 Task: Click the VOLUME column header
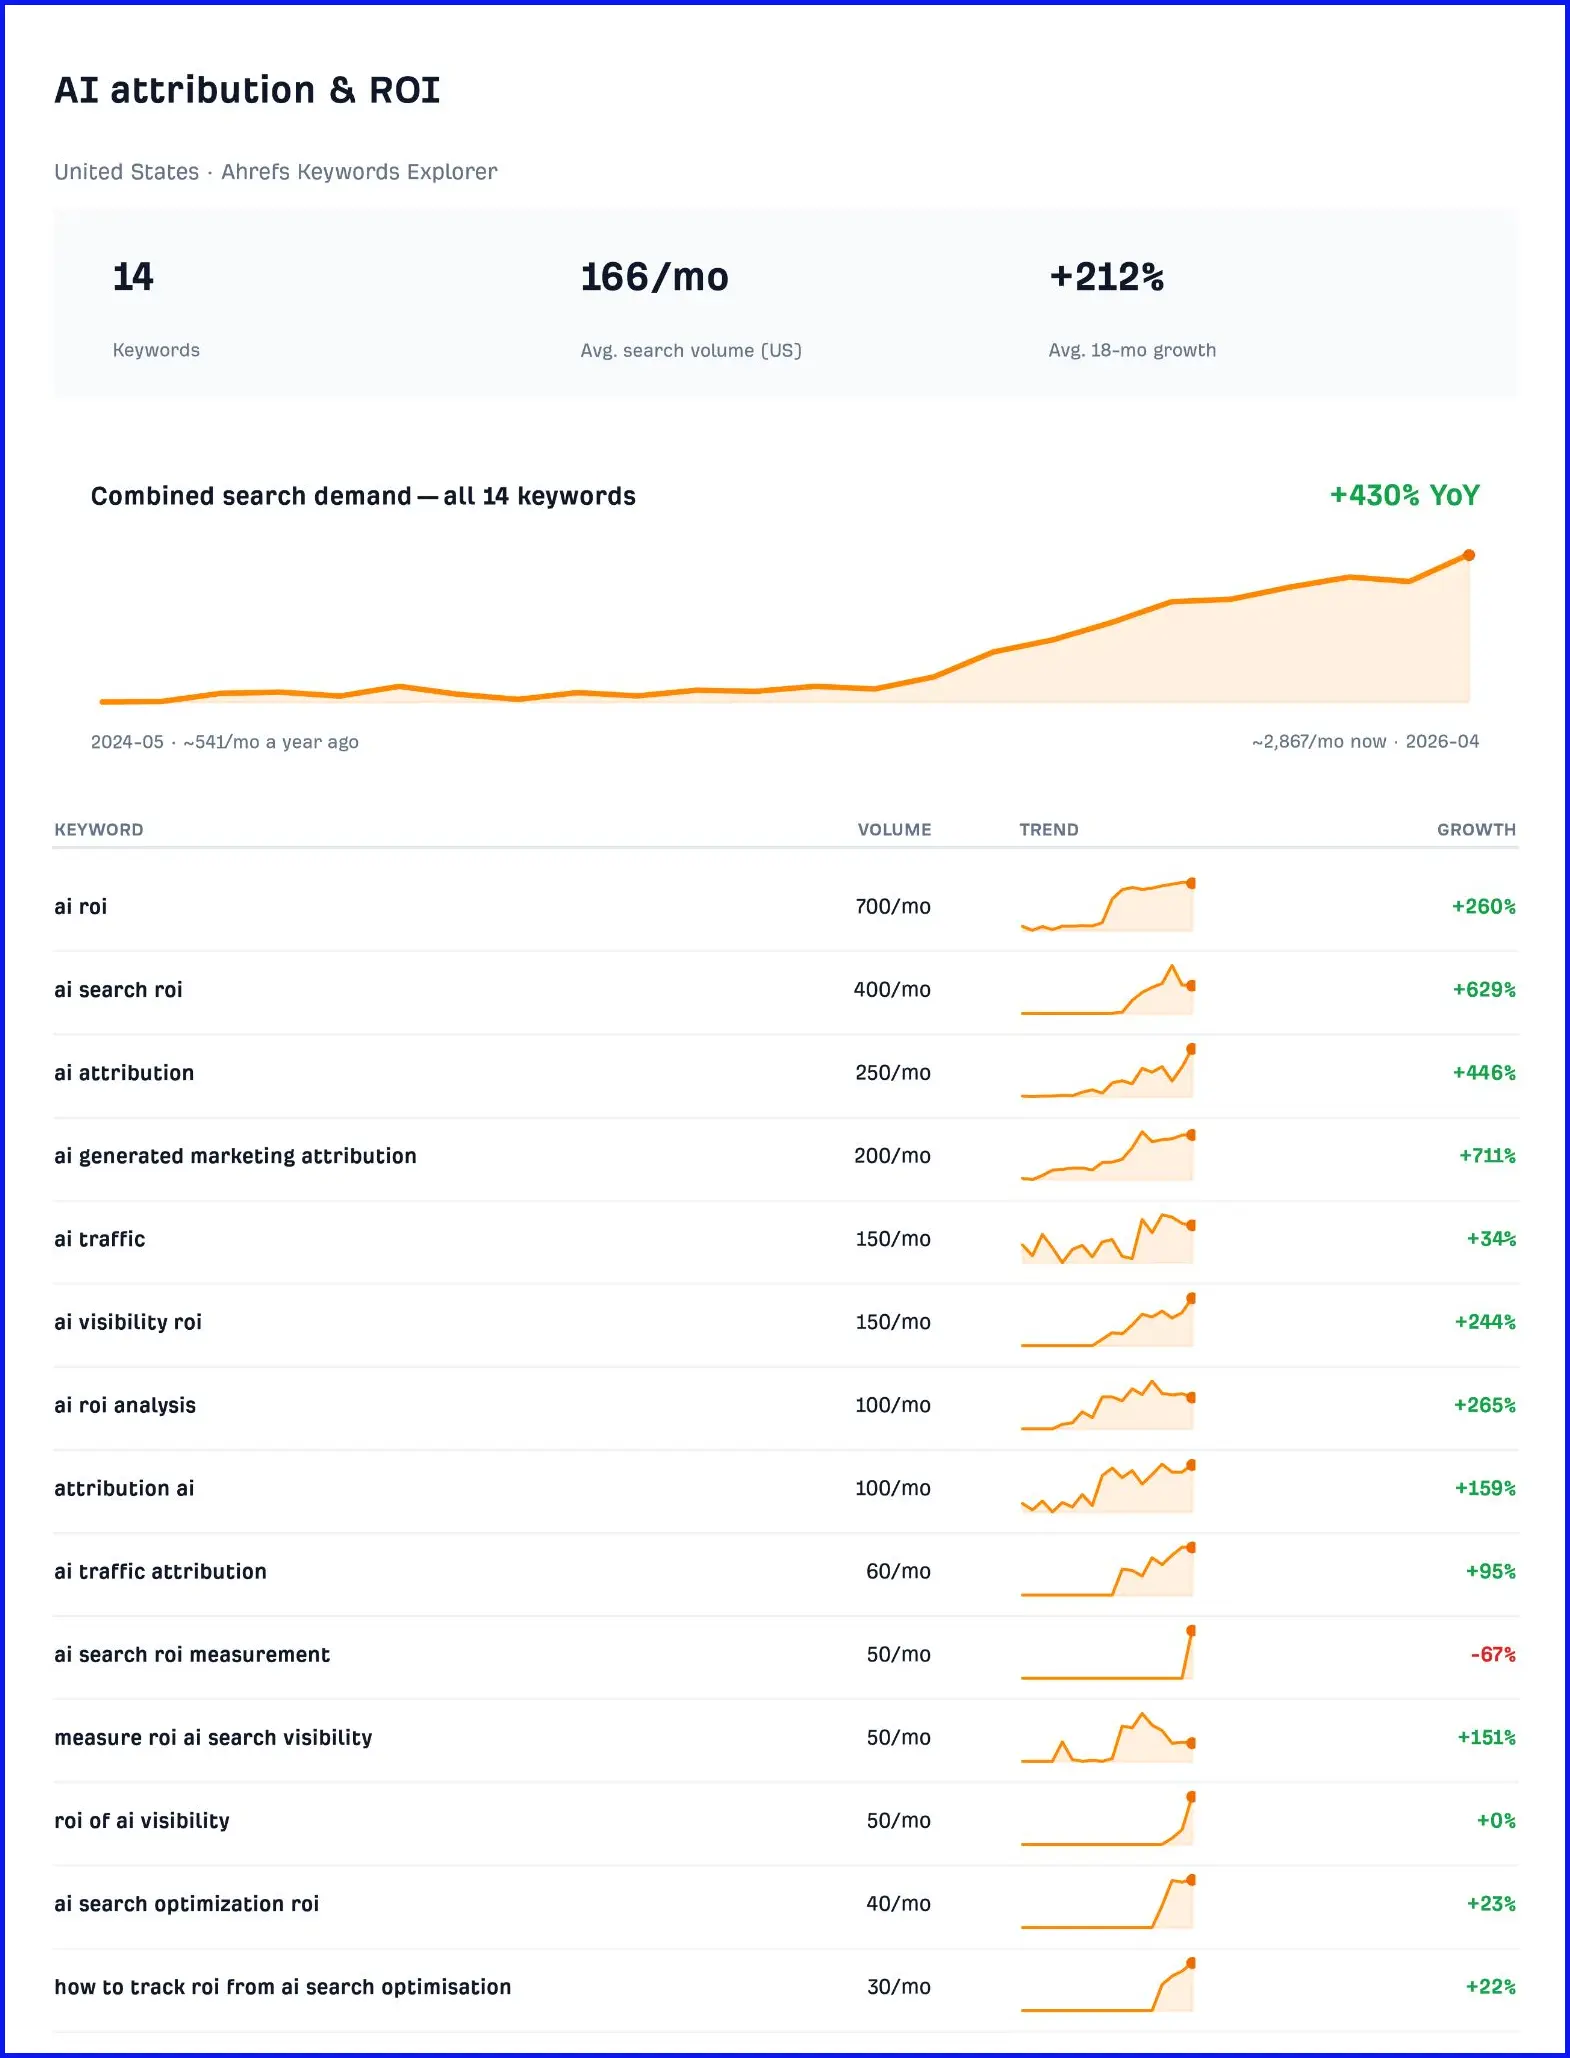[x=894, y=830]
